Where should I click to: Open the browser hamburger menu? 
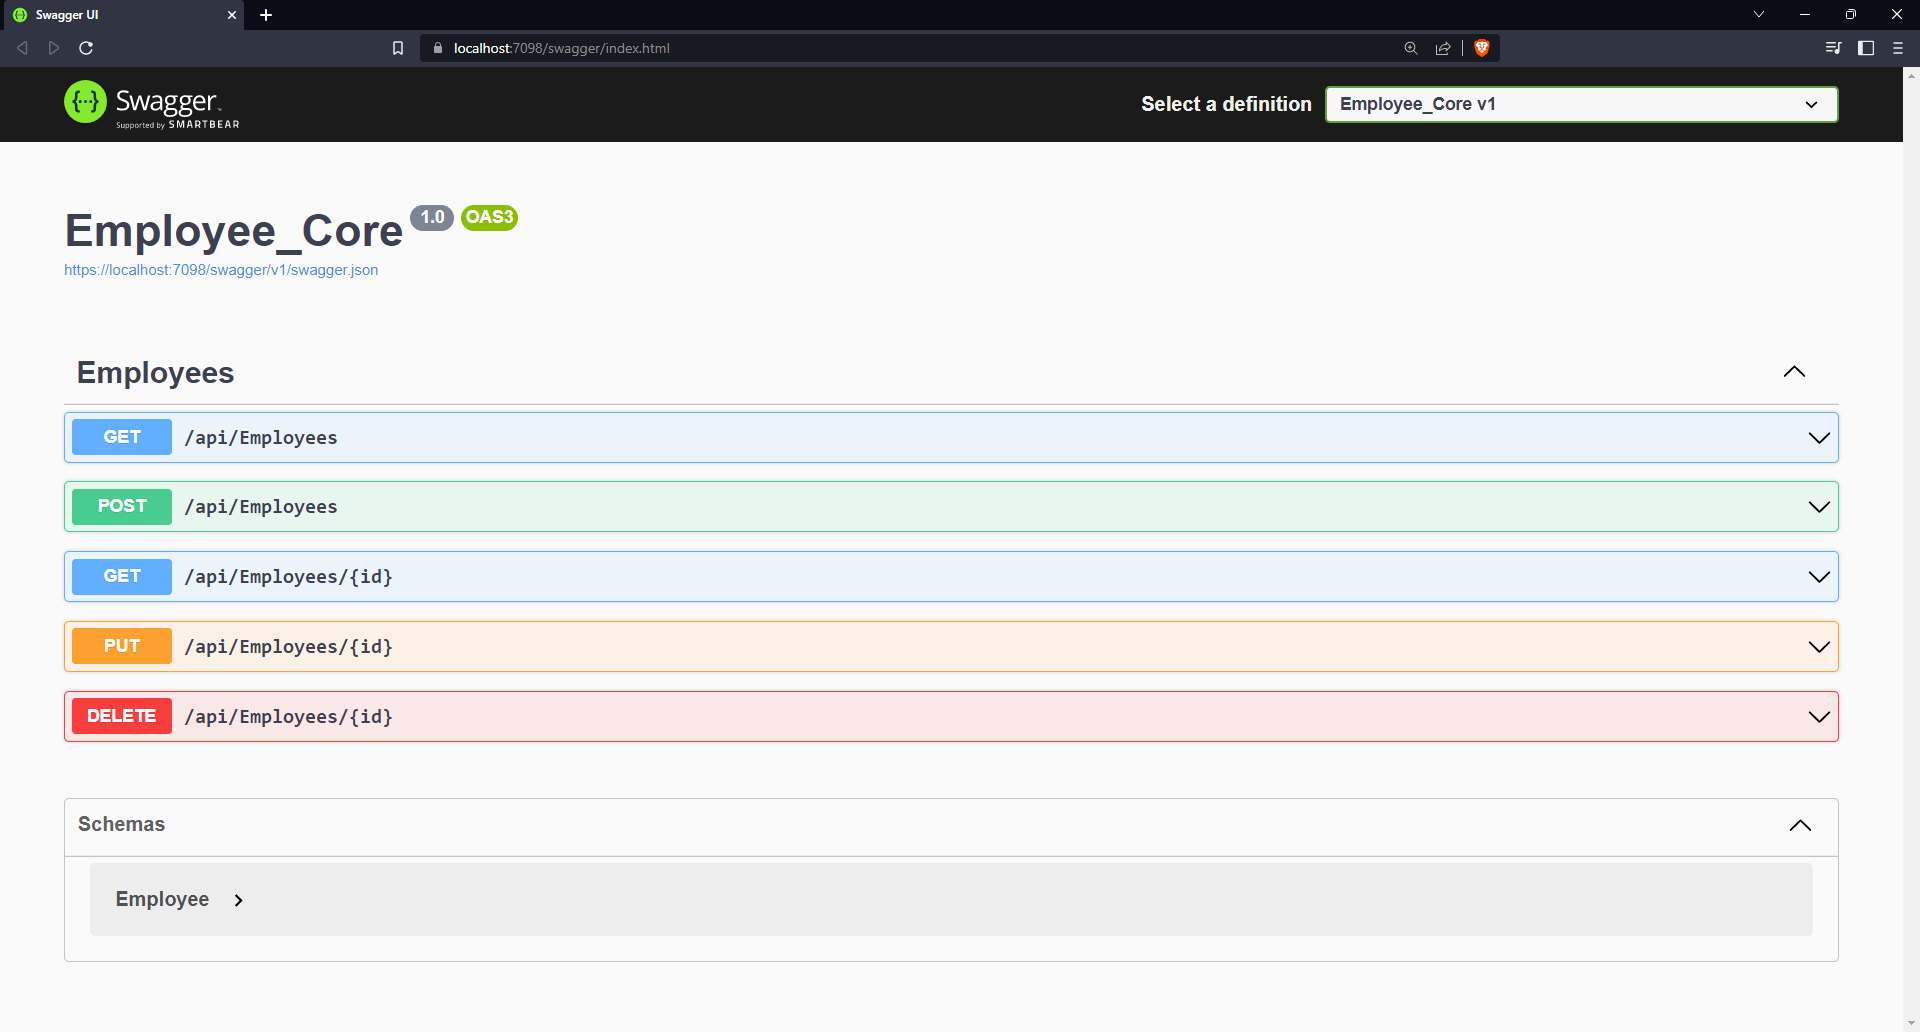1898,48
